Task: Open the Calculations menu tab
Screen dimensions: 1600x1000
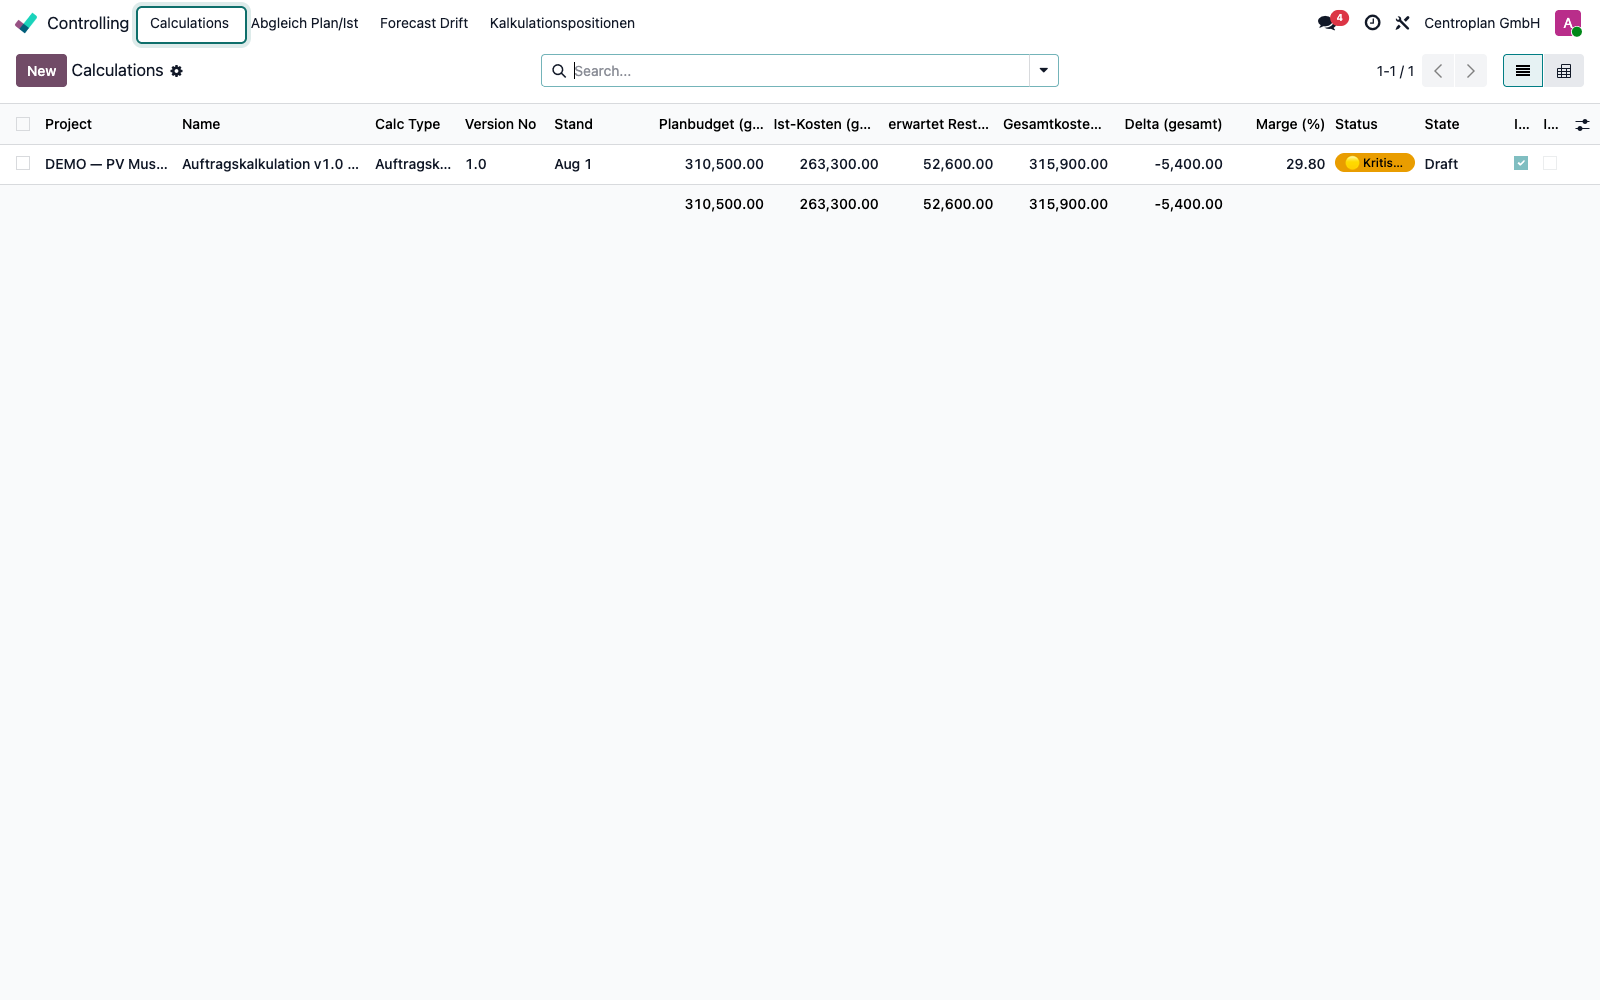Action: coord(190,24)
